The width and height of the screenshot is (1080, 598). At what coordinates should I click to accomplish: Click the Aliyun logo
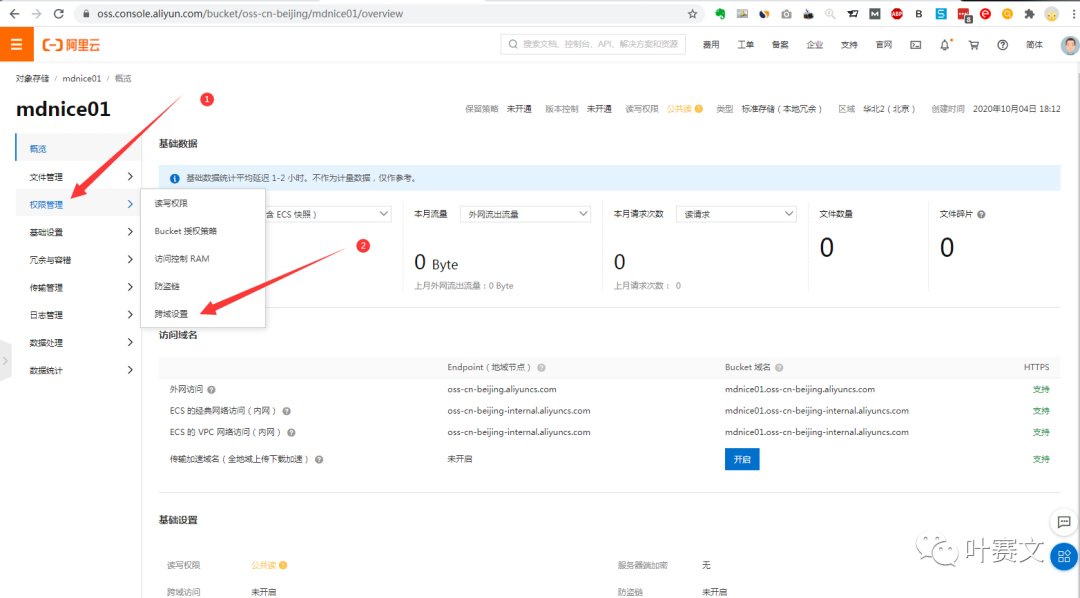coord(72,45)
